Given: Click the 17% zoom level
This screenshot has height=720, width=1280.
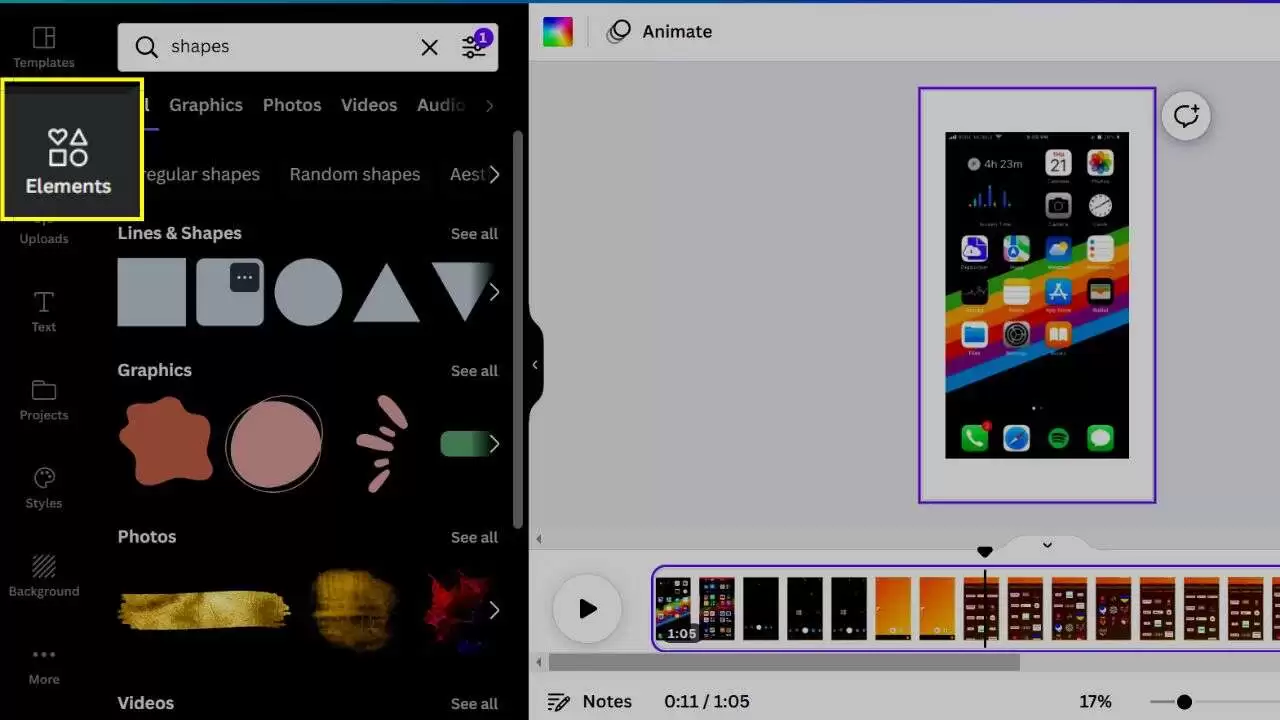Looking at the screenshot, I should pyautogui.click(x=1095, y=702).
